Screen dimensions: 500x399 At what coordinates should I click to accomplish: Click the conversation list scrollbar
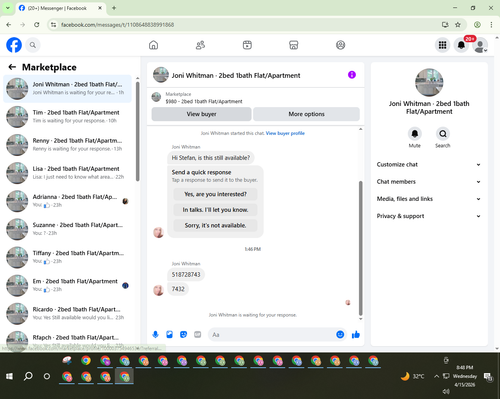point(137,132)
